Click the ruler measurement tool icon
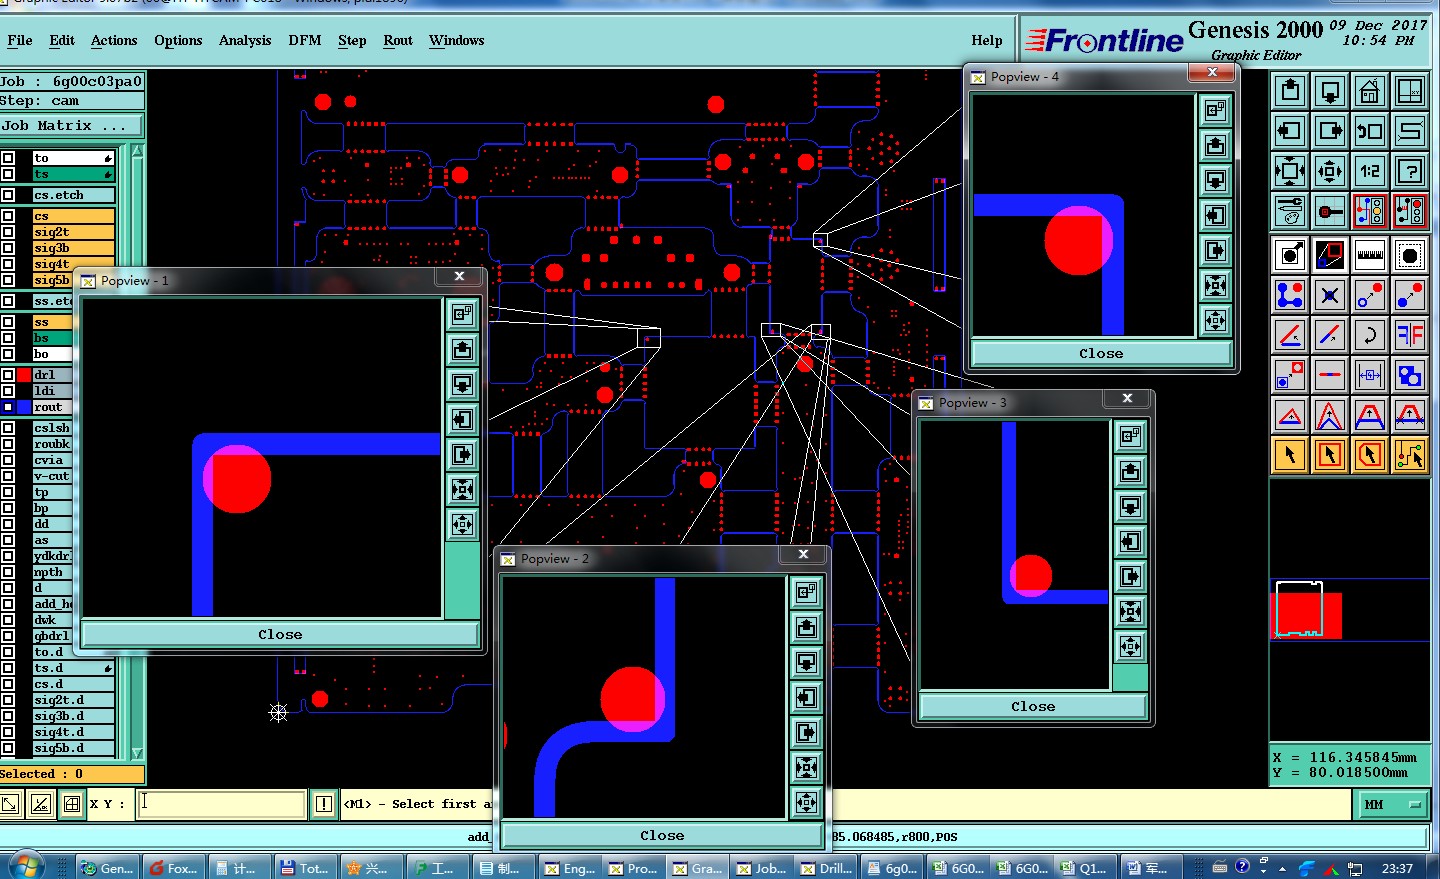This screenshot has height=879, width=1440. coord(1370,255)
